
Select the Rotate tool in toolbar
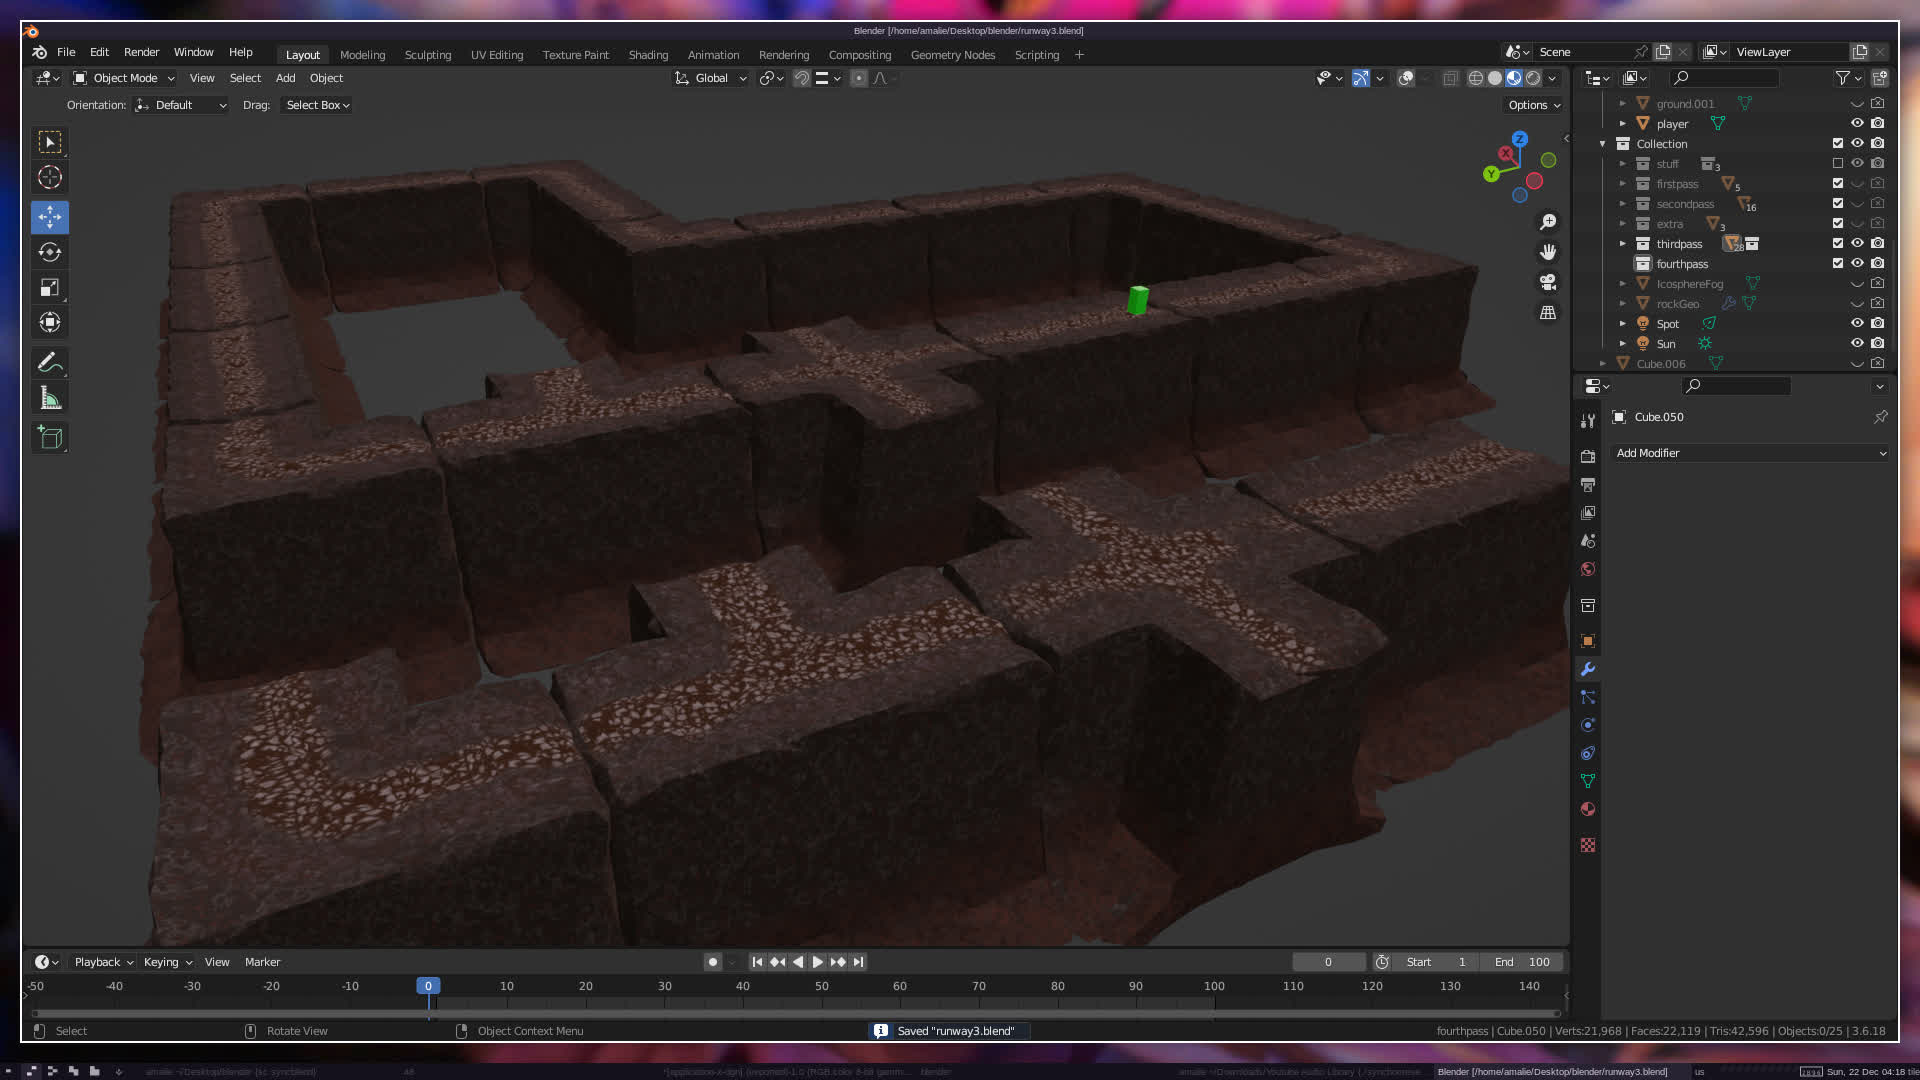point(50,252)
